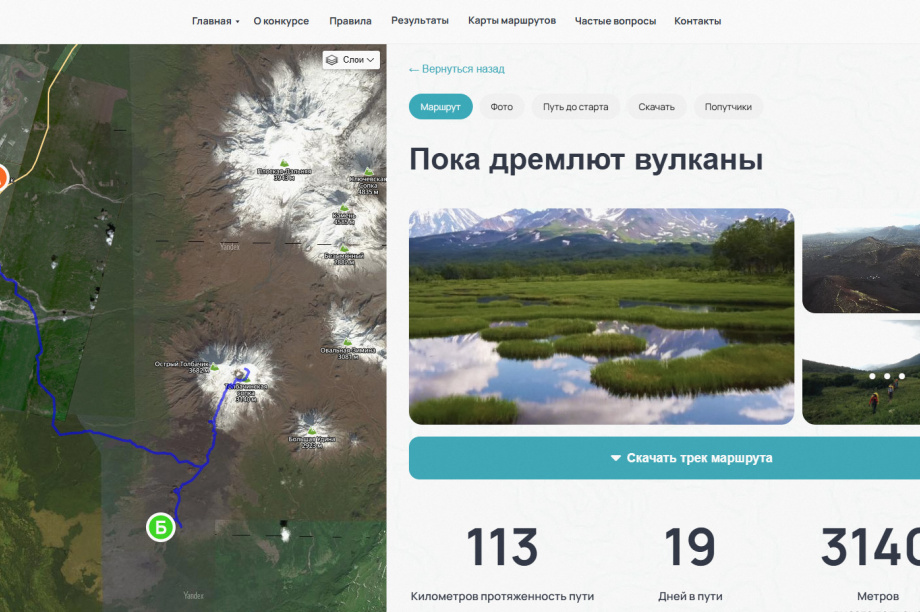The image size is (920, 612).
Task: Click the triangle arrow in the download track button
Action: click(615, 458)
